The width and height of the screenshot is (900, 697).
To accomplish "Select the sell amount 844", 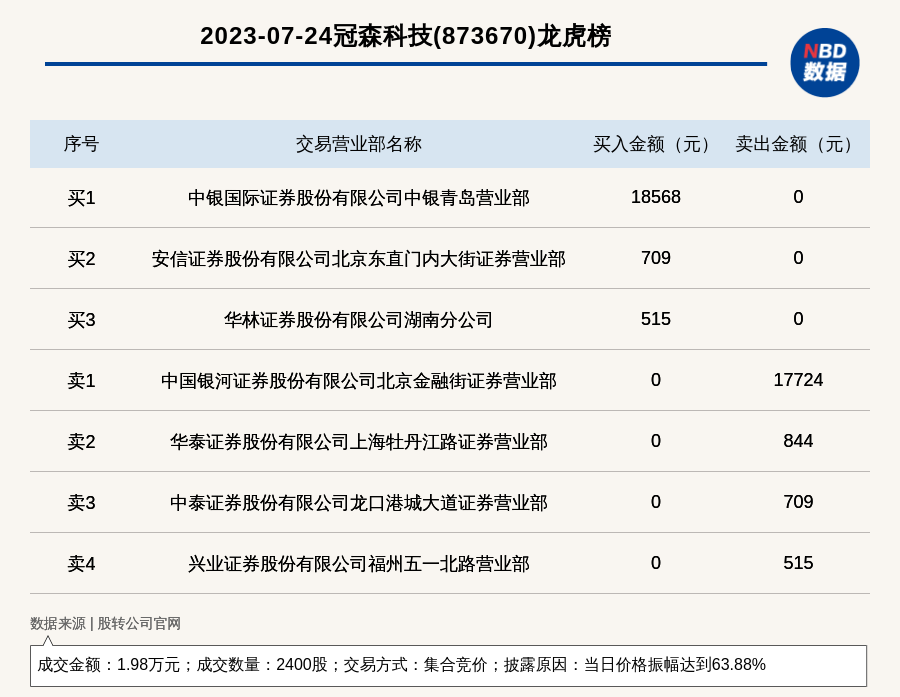I will pyautogui.click(x=798, y=441).
